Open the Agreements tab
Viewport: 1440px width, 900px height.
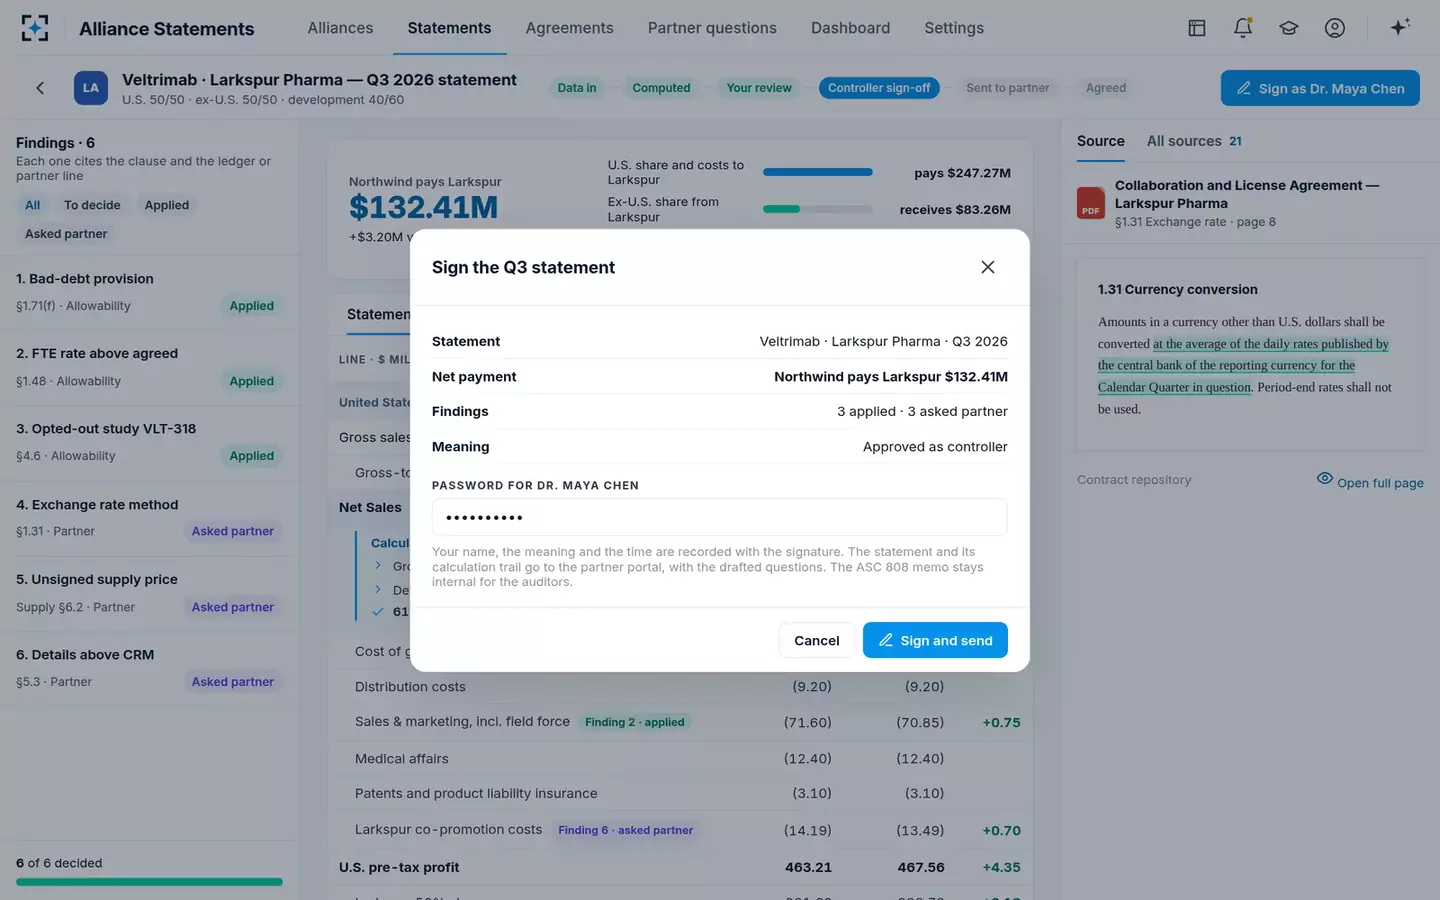click(x=570, y=28)
